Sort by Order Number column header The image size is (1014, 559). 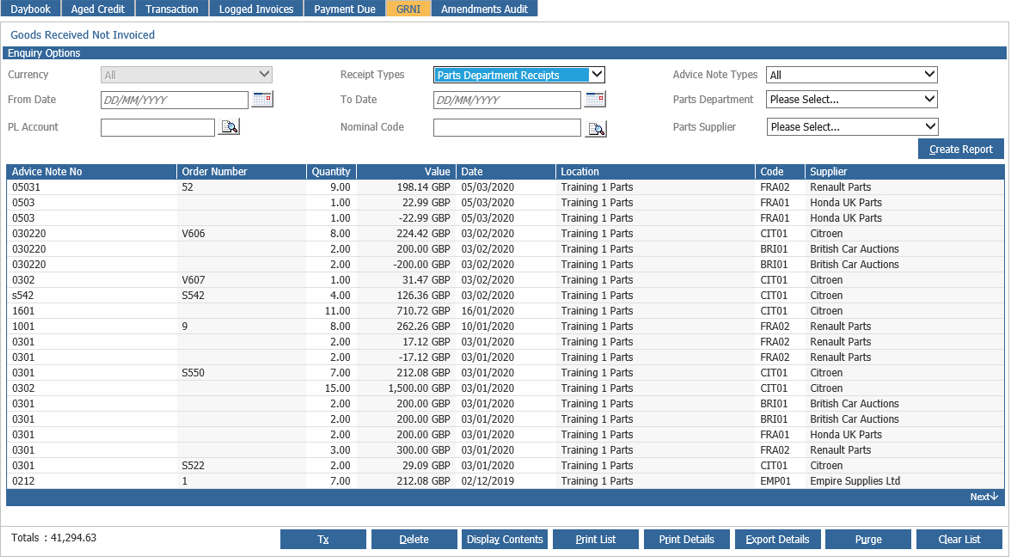tap(241, 171)
